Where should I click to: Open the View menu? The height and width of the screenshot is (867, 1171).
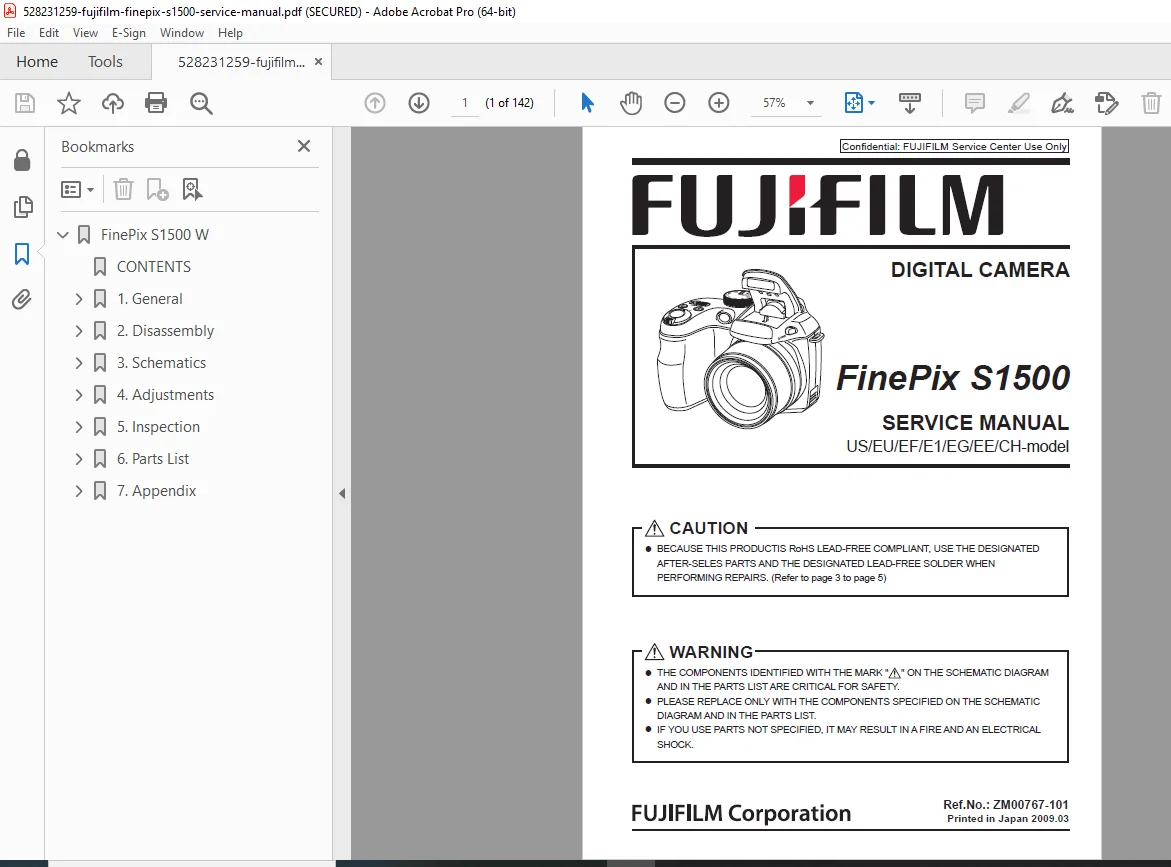click(x=85, y=33)
